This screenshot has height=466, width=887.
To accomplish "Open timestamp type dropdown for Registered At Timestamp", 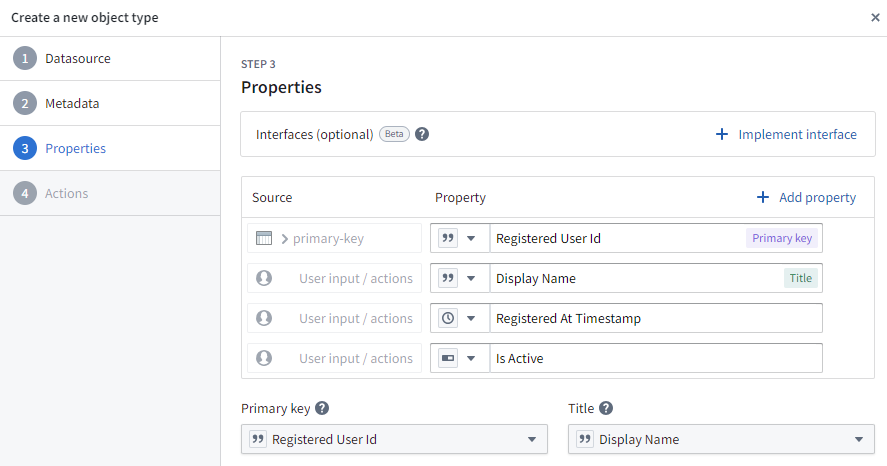I will [x=460, y=318].
